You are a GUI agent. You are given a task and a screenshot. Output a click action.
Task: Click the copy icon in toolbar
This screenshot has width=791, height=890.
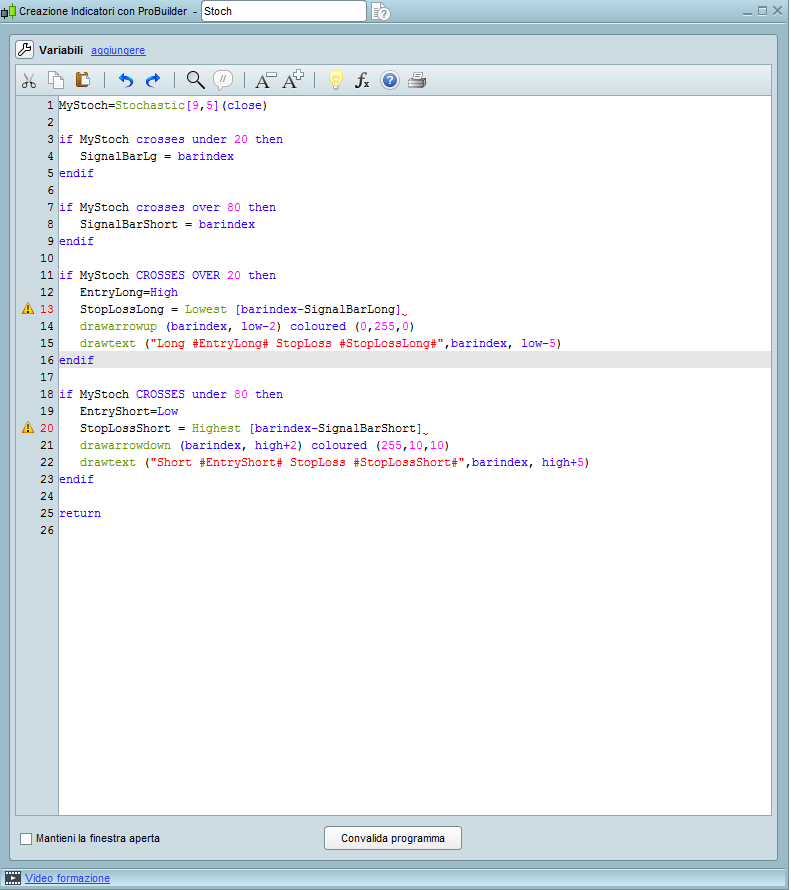tap(56, 81)
